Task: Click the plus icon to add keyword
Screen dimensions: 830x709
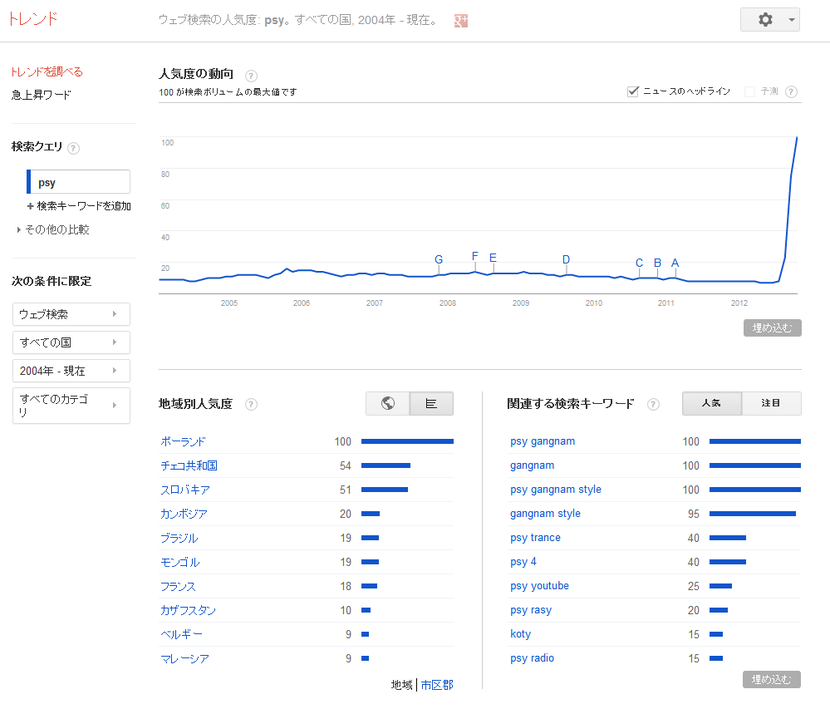Action: pyautogui.click(x=30, y=206)
